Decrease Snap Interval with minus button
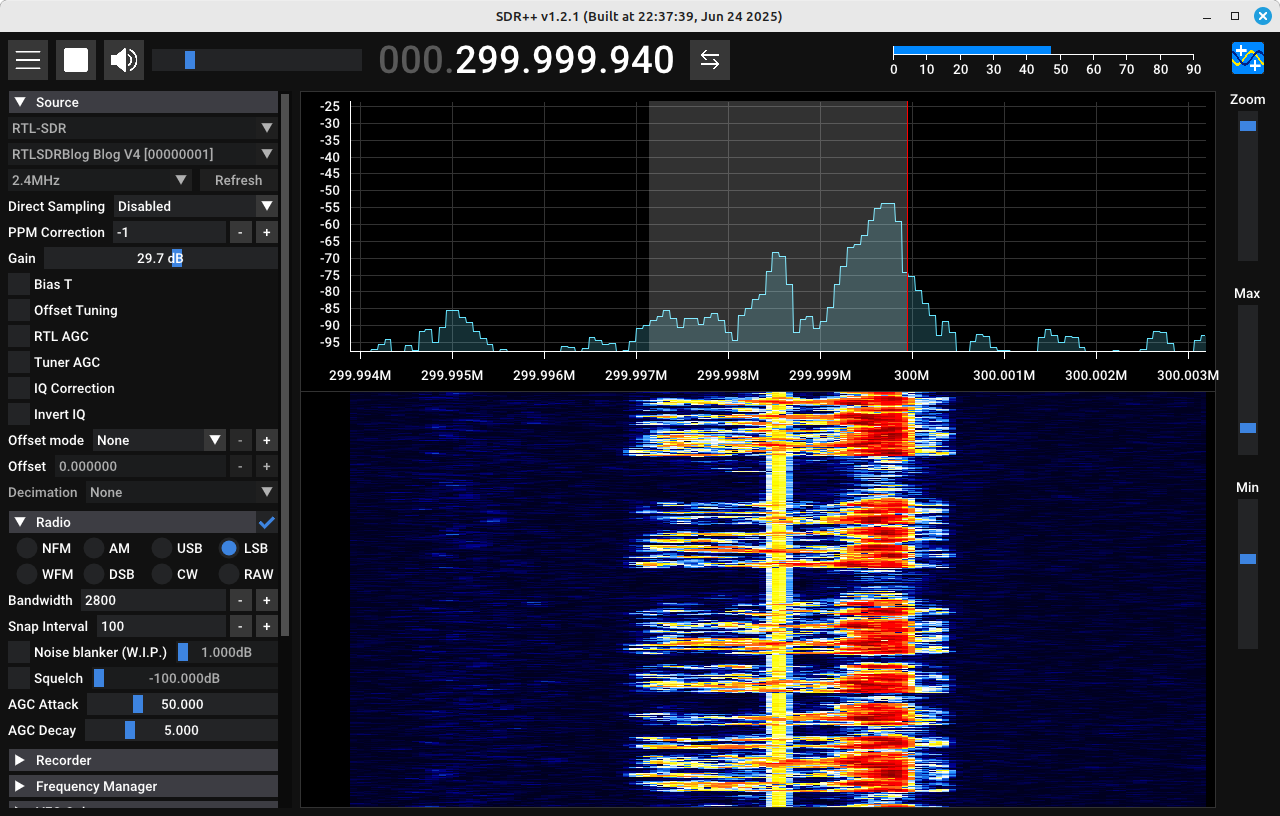Screen dimensions: 1280x816 click(x=241, y=626)
